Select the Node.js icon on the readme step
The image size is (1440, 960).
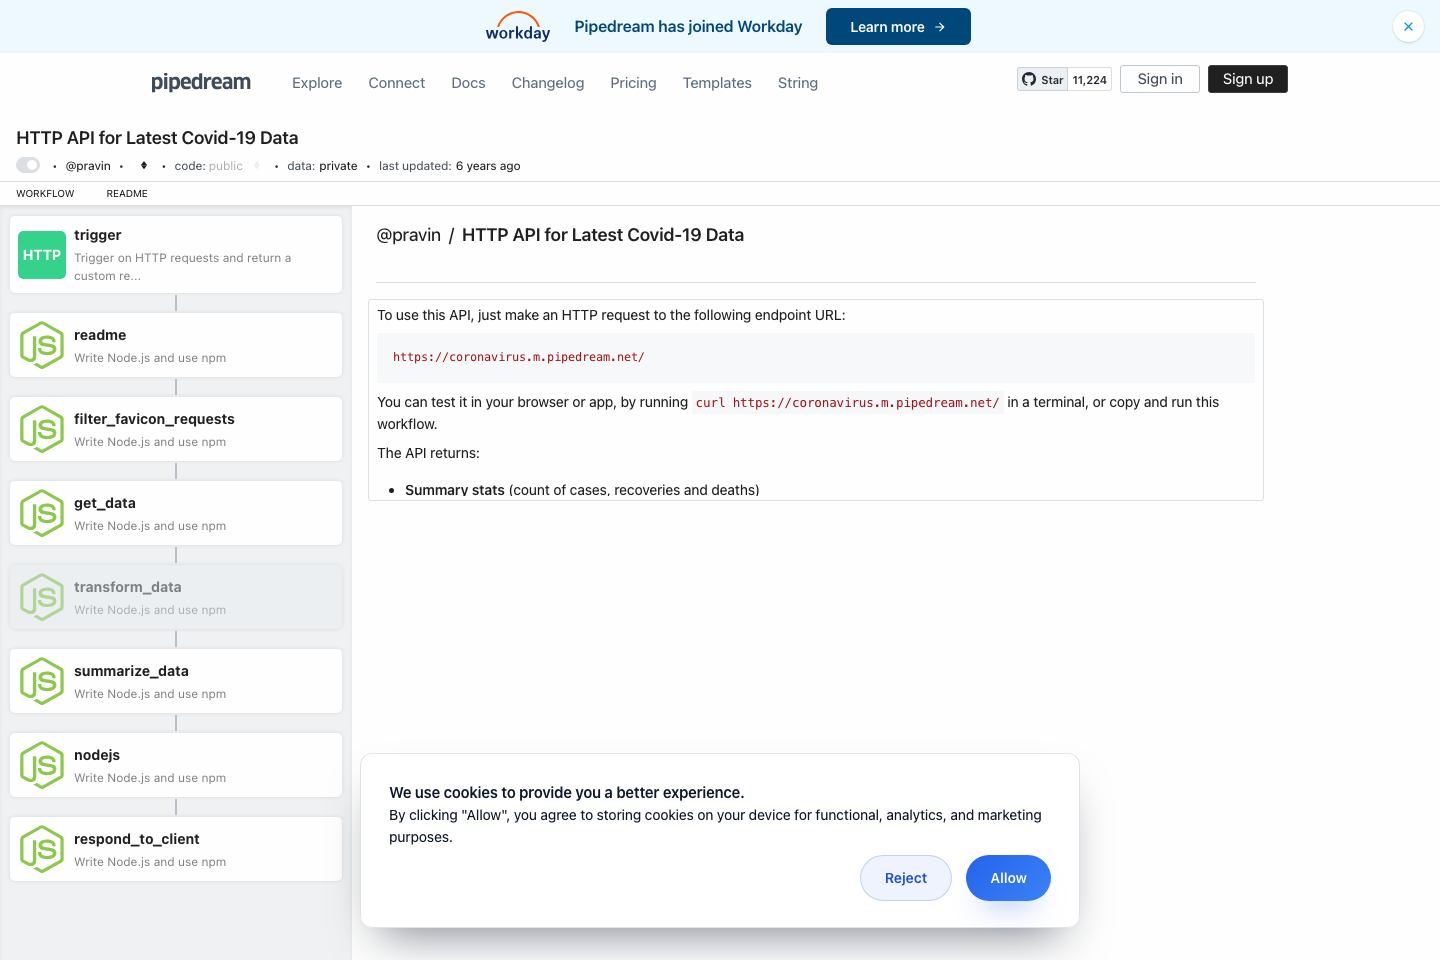(41, 345)
